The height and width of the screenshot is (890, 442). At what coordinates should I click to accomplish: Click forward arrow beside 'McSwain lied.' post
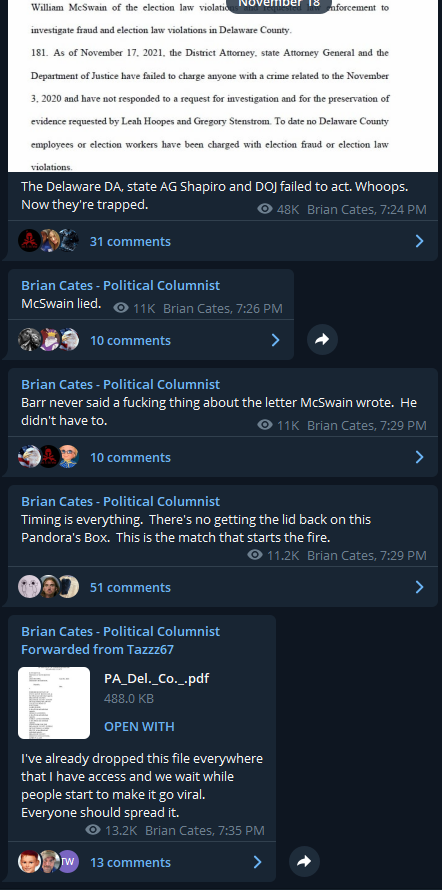[322, 339]
